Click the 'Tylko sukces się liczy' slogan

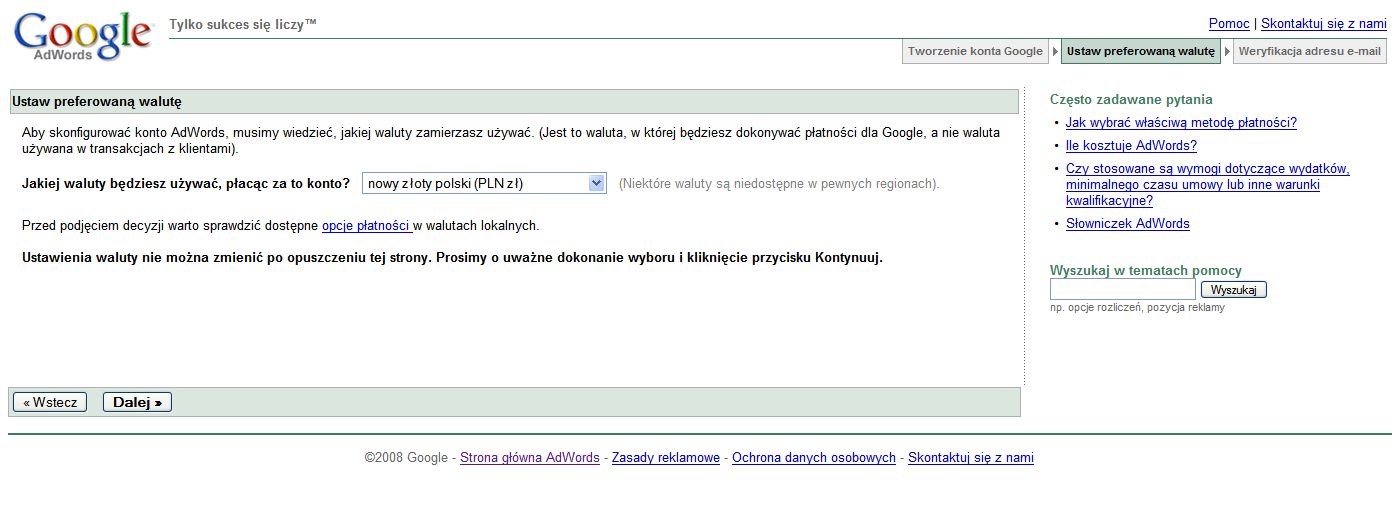(x=243, y=23)
